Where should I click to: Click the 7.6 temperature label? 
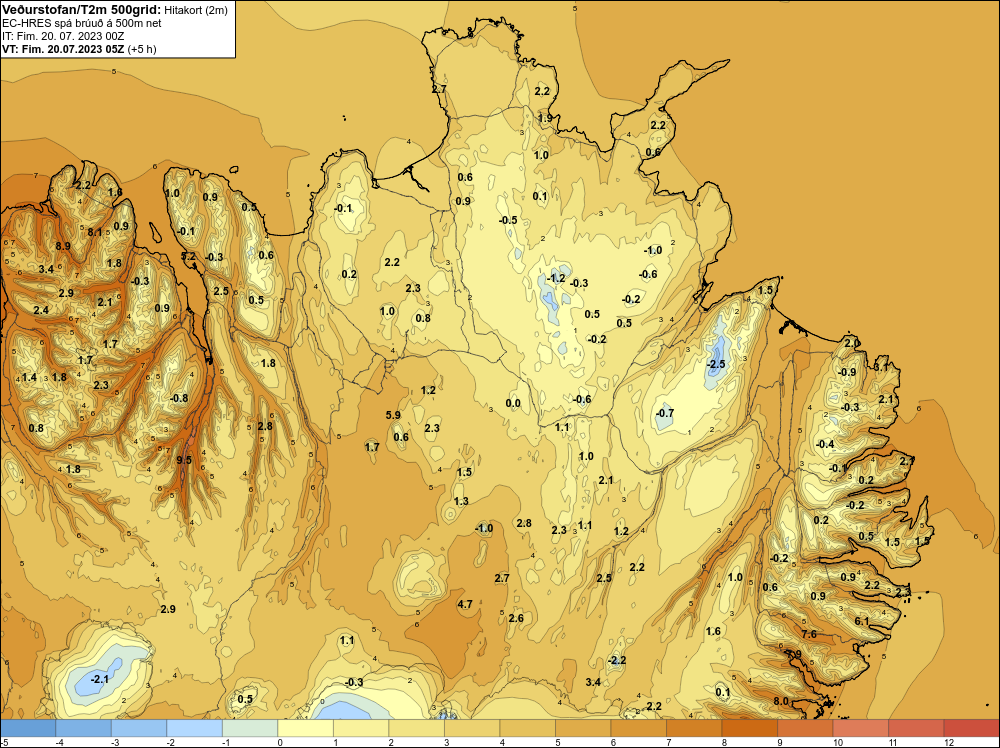[809, 634]
